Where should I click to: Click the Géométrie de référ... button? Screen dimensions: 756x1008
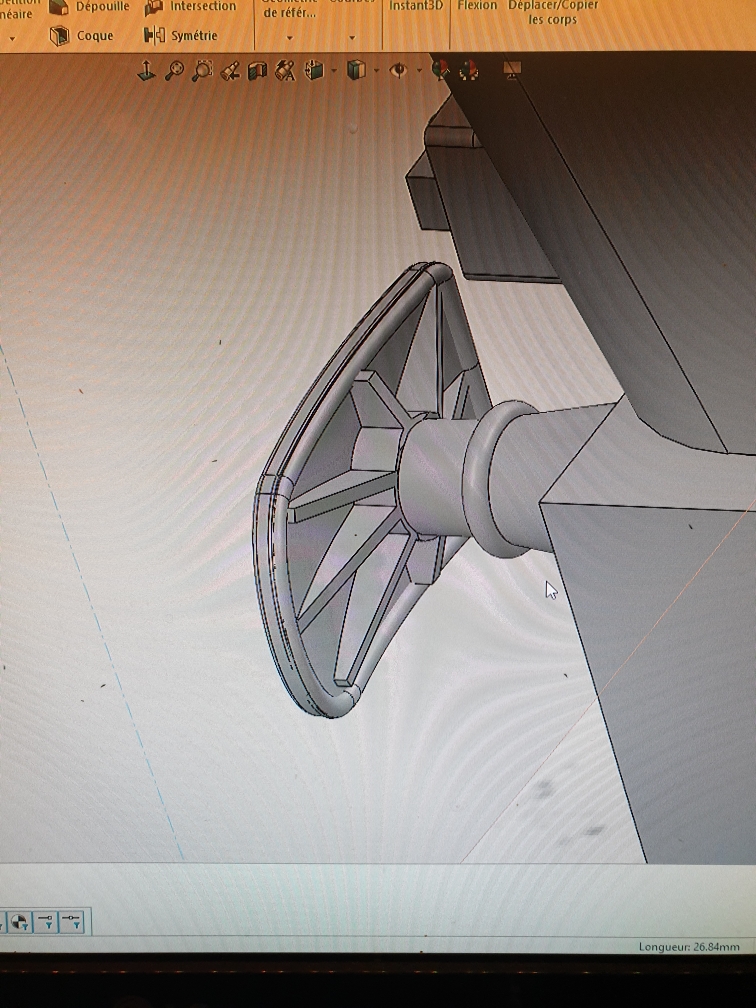pos(289,9)
